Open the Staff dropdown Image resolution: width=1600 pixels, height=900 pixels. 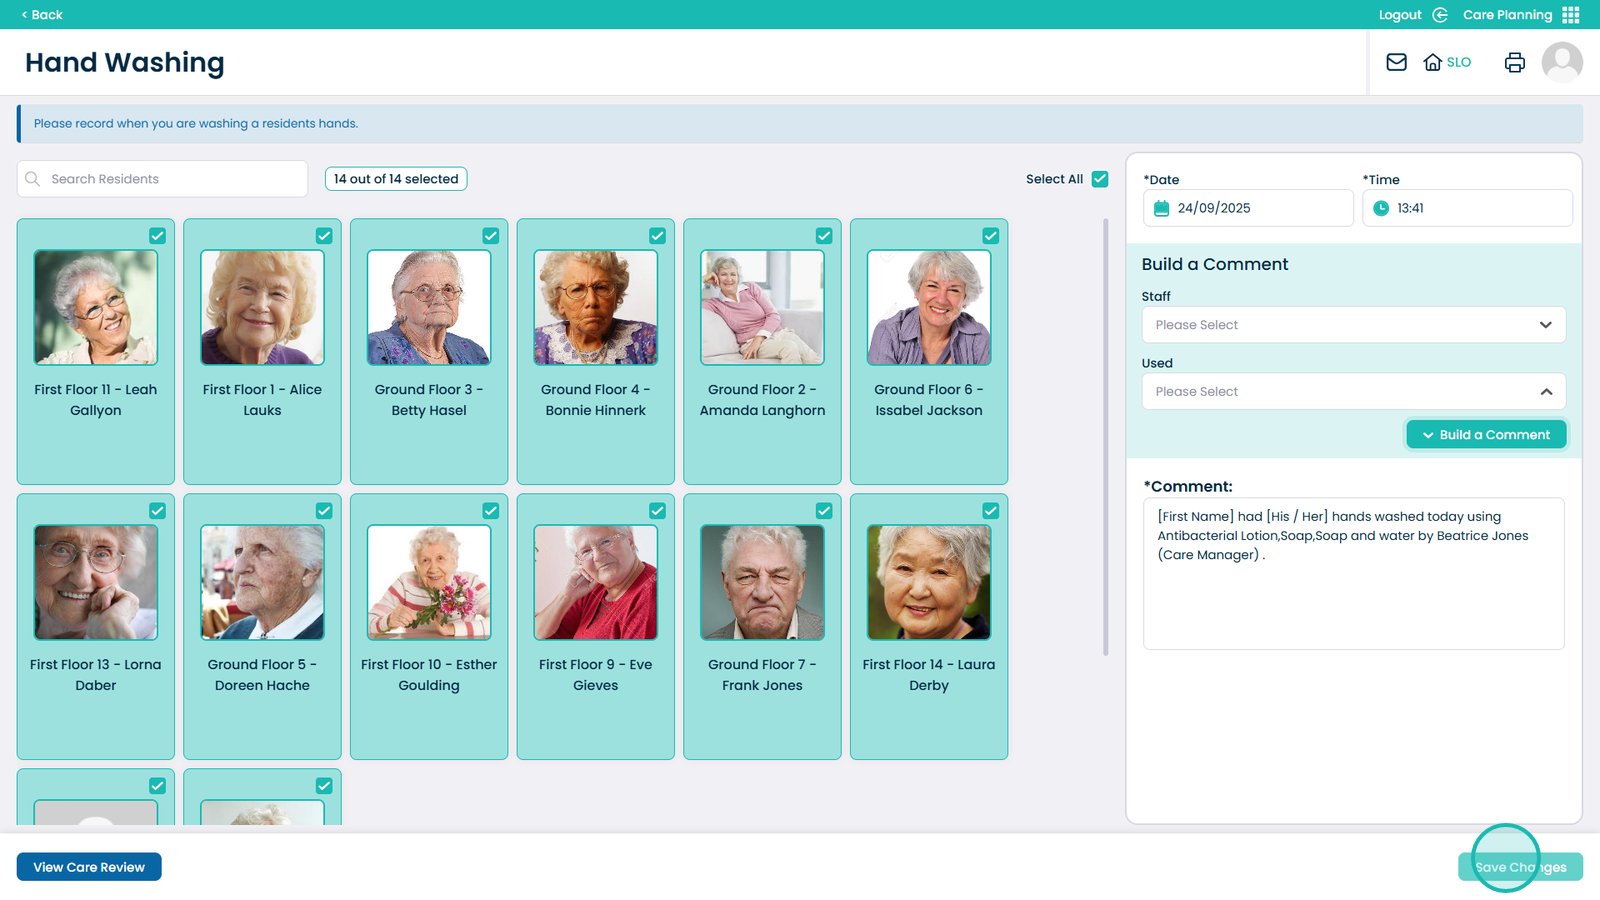click(x=1353, y=325)
